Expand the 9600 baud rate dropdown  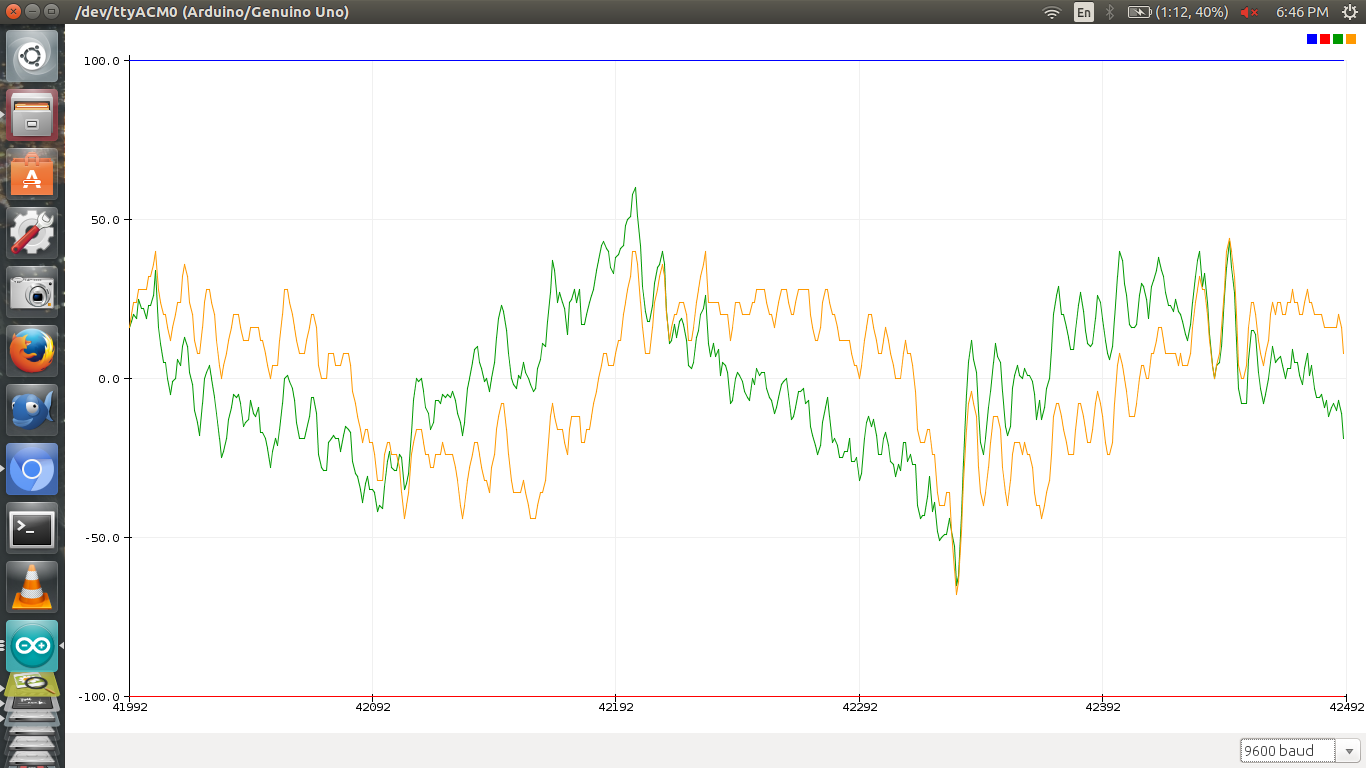tap(1300, 751)
